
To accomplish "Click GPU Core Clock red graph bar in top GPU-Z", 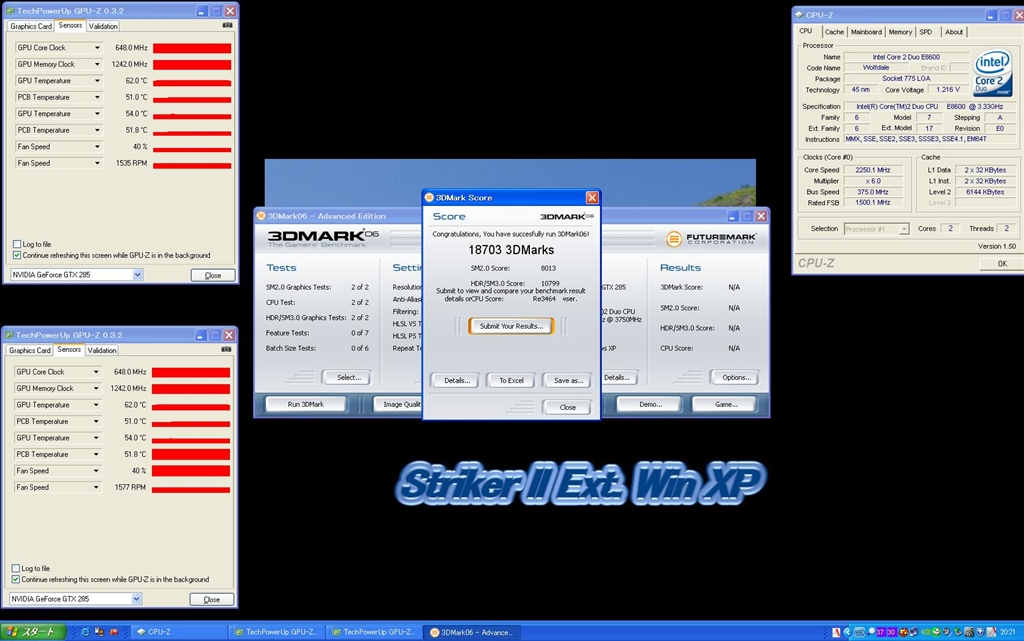I will click(x=192, y=48).
